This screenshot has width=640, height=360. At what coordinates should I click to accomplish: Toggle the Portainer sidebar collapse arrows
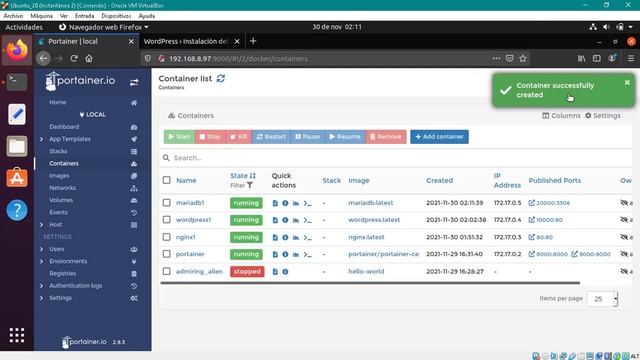pos(134,82)
